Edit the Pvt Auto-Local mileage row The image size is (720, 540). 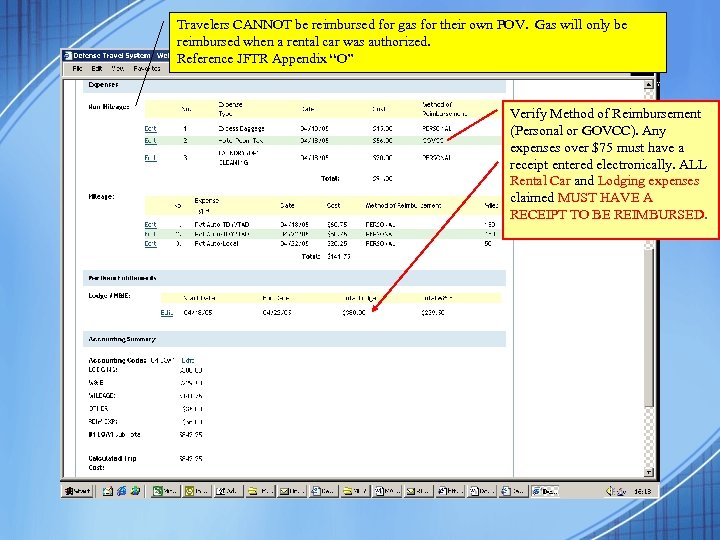pos(150,244)
